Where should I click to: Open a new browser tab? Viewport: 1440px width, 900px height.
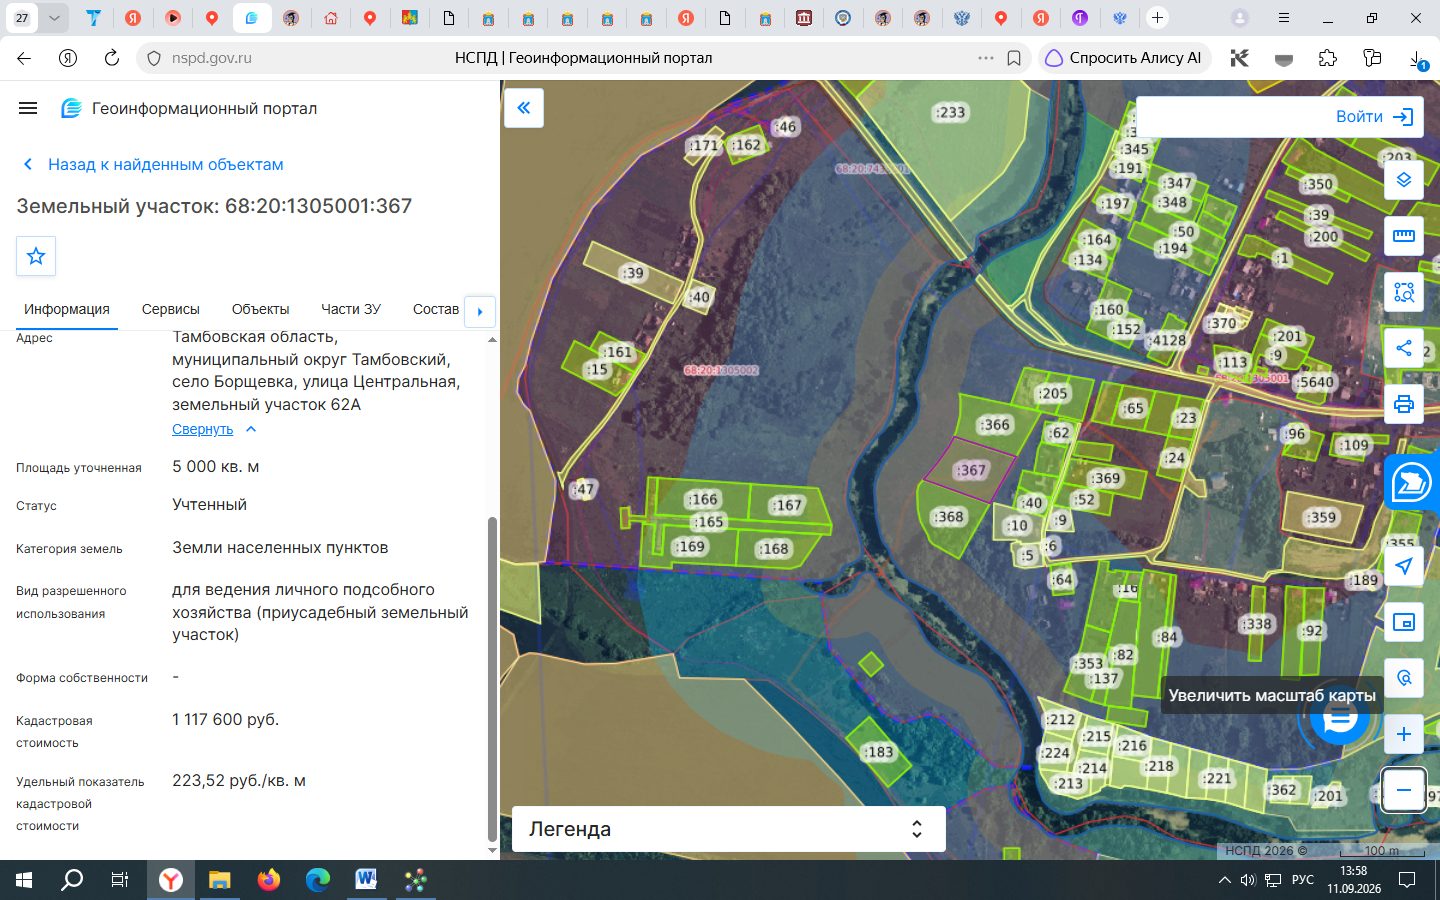point(1157,18)
